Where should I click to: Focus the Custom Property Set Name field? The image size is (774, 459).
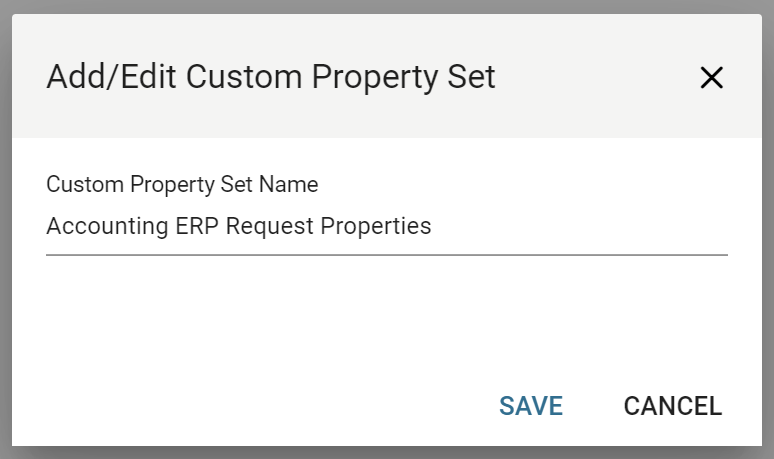click(386, 227)
